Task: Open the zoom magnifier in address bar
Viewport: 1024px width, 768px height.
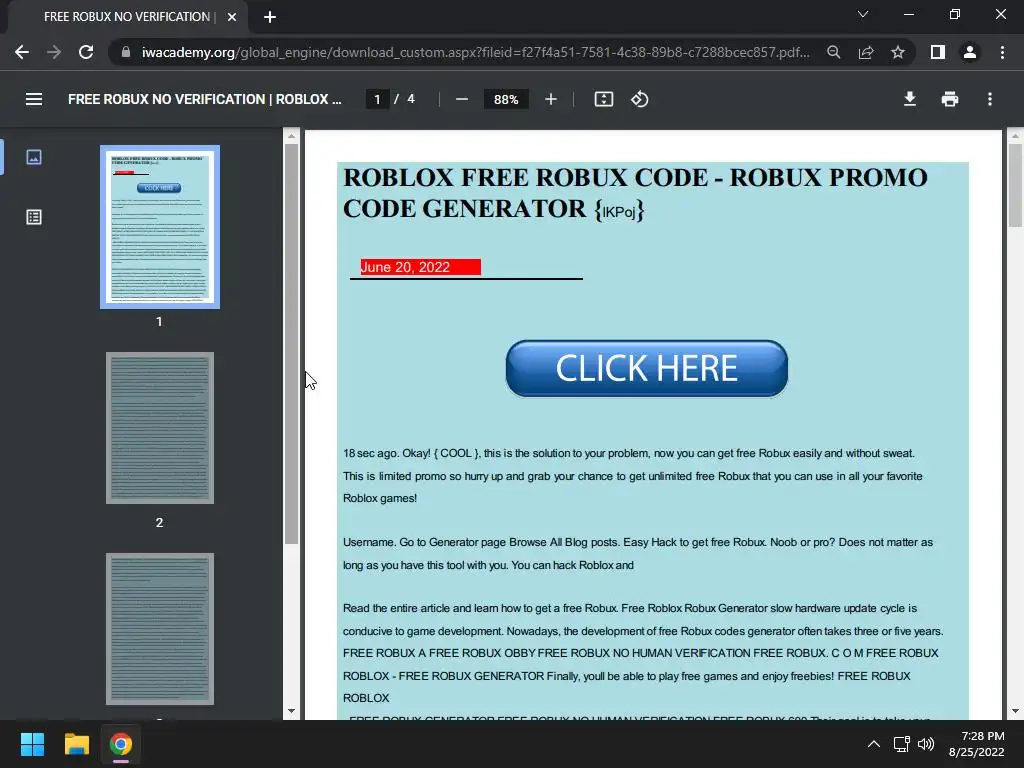Action: [833, 52]
